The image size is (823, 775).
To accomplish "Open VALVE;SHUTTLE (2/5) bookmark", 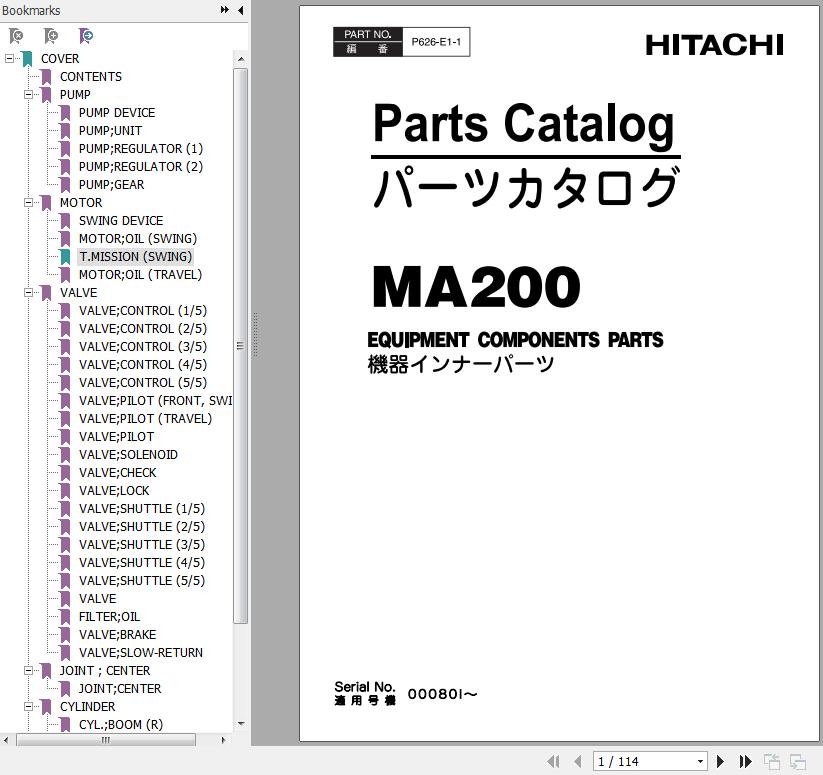I will 142,527.
